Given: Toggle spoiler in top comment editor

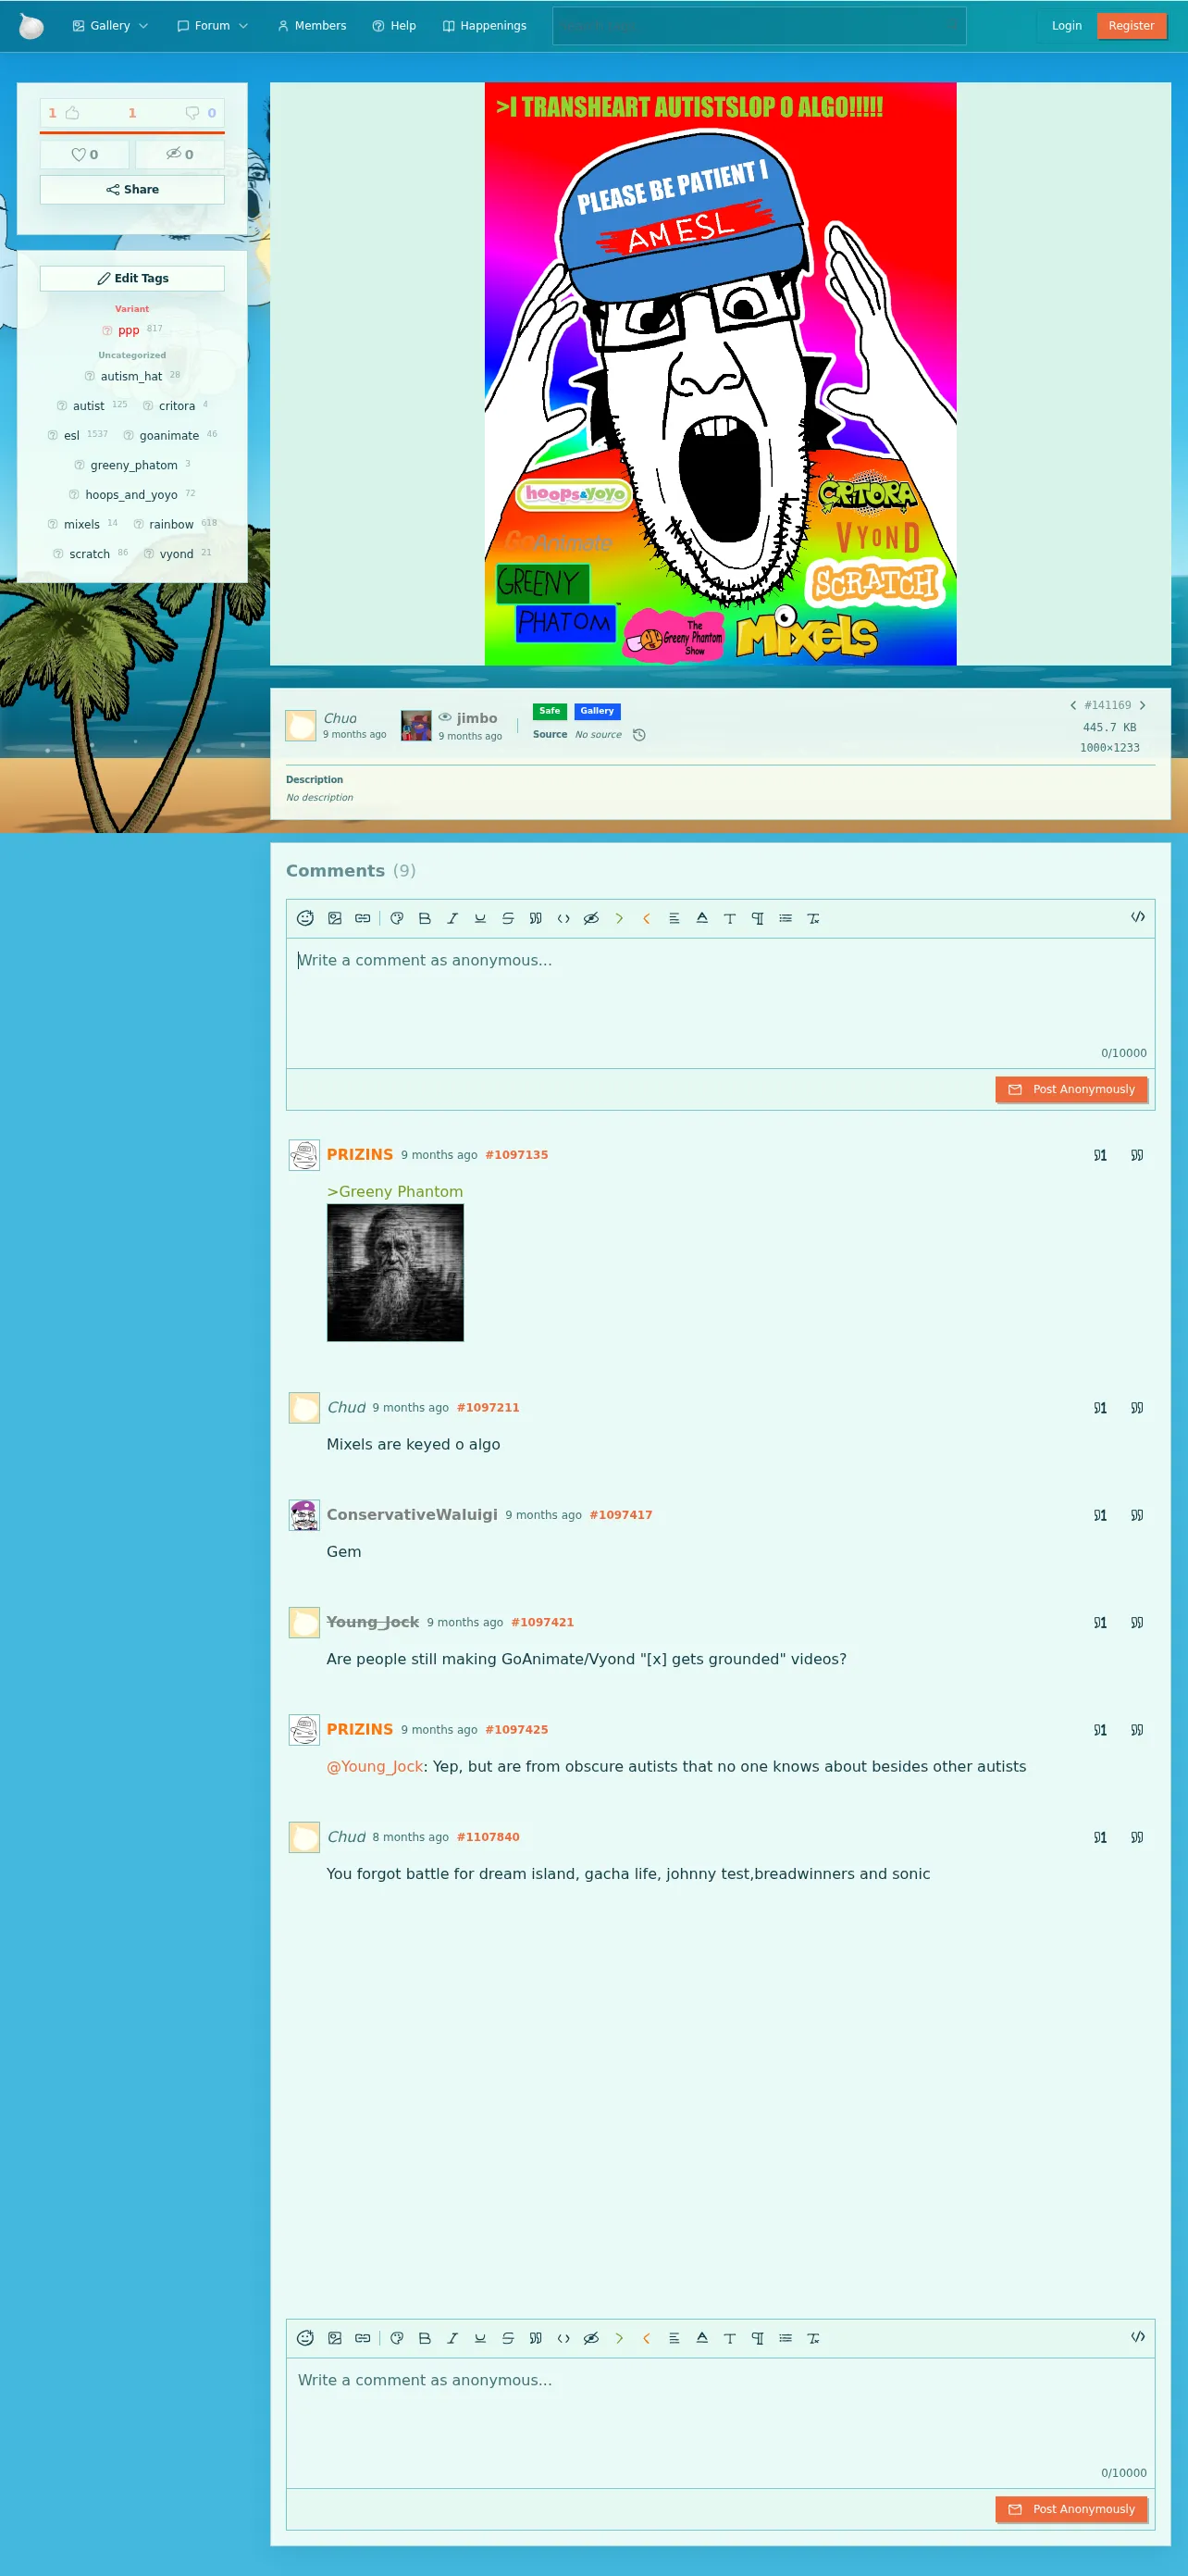Looking at the screenshot, I should (x=591, y=918).
